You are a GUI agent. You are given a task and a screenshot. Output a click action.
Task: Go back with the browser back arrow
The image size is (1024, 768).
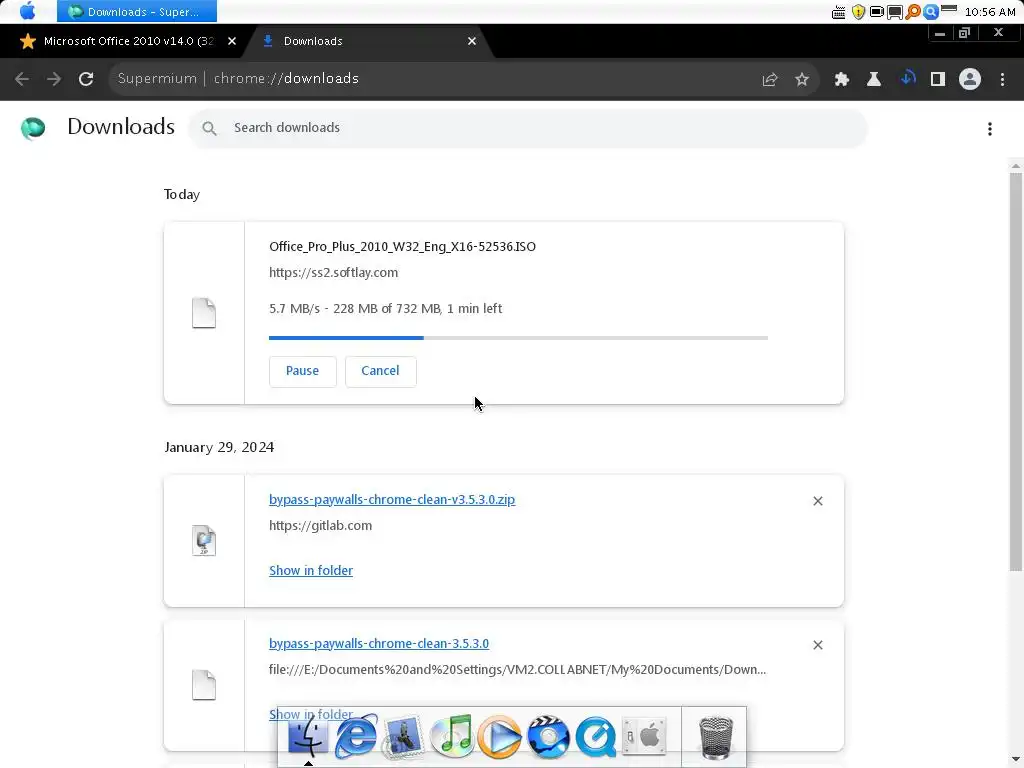22,79
